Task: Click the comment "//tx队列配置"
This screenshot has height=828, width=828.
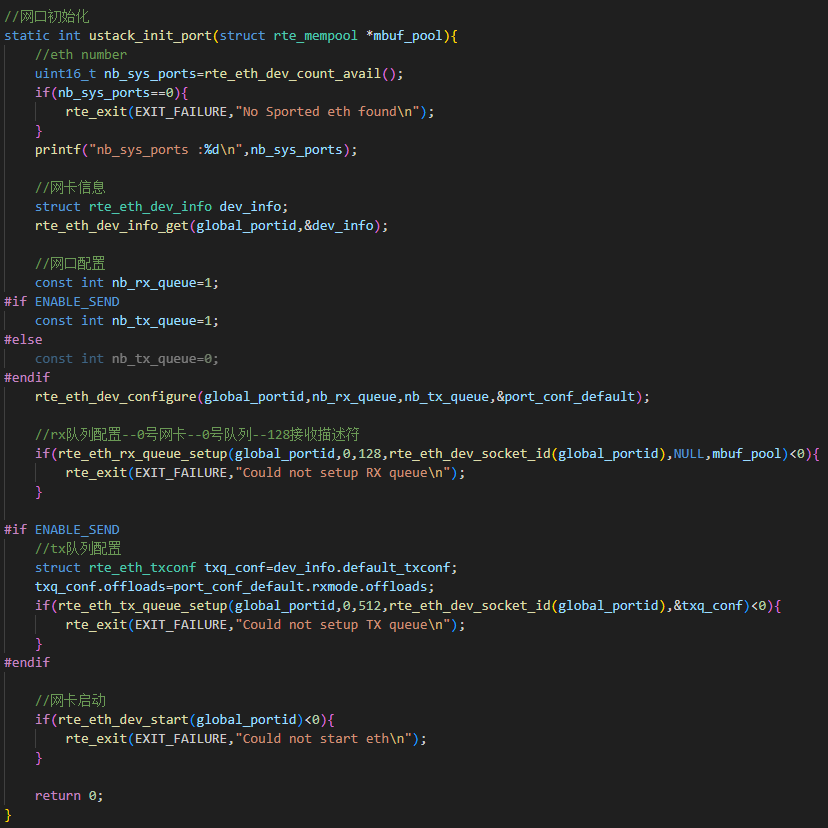Action: click(78, 549)
